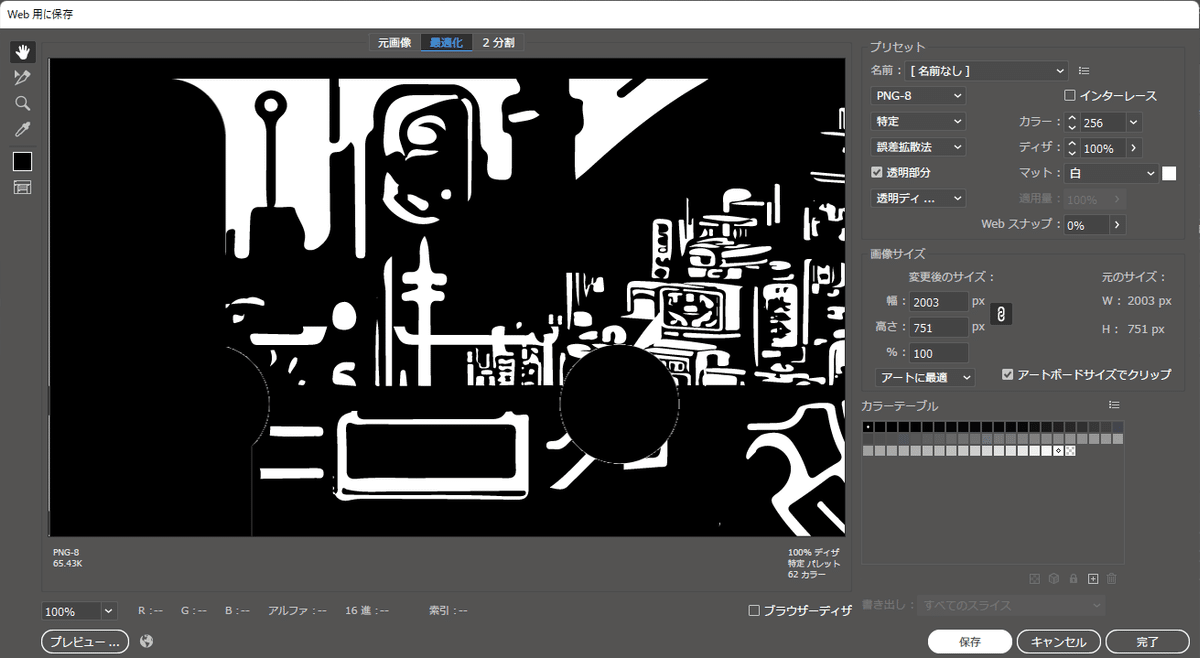
Task: Click the Web スナップ 0% field
Action: click(x=1086, y=225)
